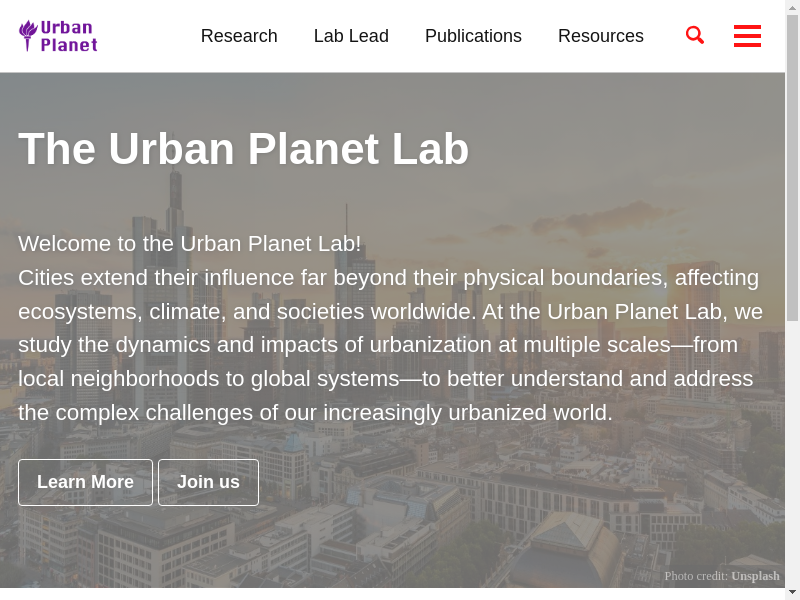Open the Research menu item
This screenshot has height=600, width=800.
point(239,36)
